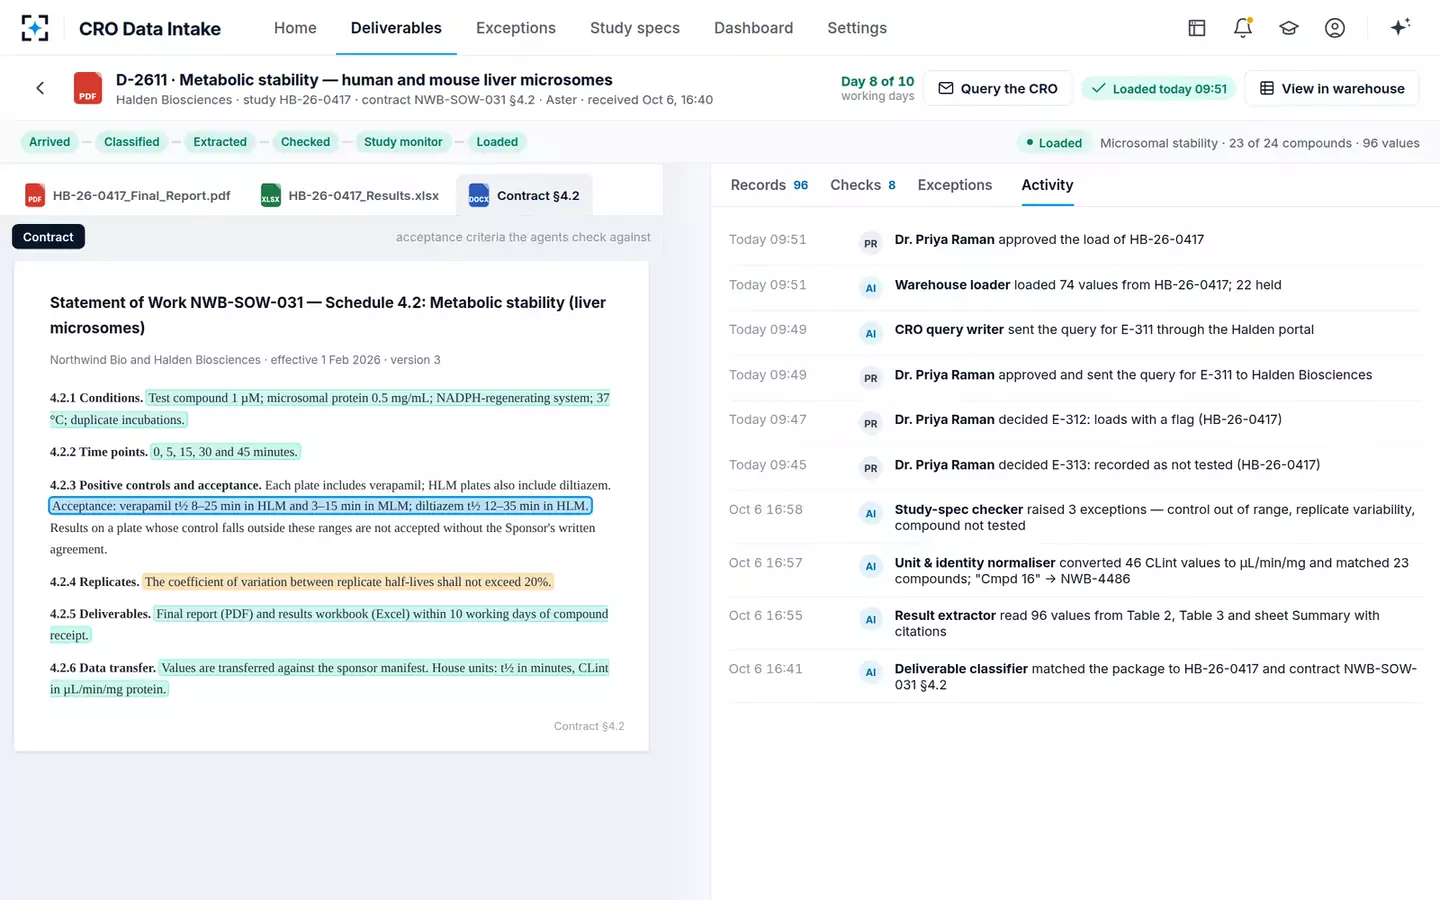Viewport: 1440px width, 900px height.
Task: Click the orange highlighted coefficient of variation clause
Action: coord(348,582)
